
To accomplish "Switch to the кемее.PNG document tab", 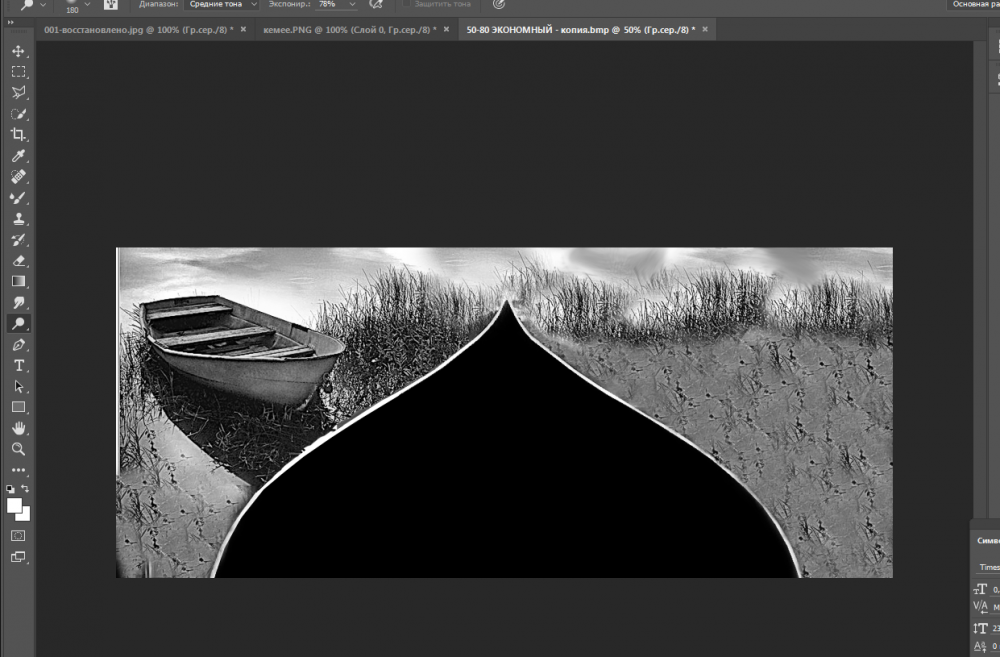I will (x=347, y=30).
